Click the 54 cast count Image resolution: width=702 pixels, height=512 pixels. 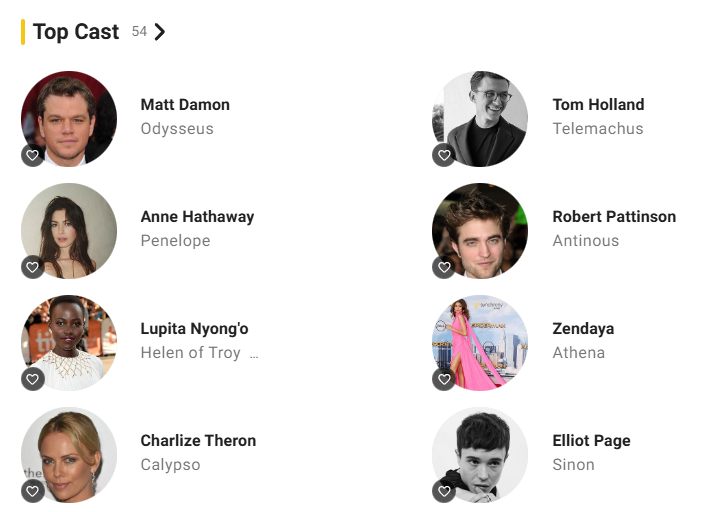click(139, 31)
